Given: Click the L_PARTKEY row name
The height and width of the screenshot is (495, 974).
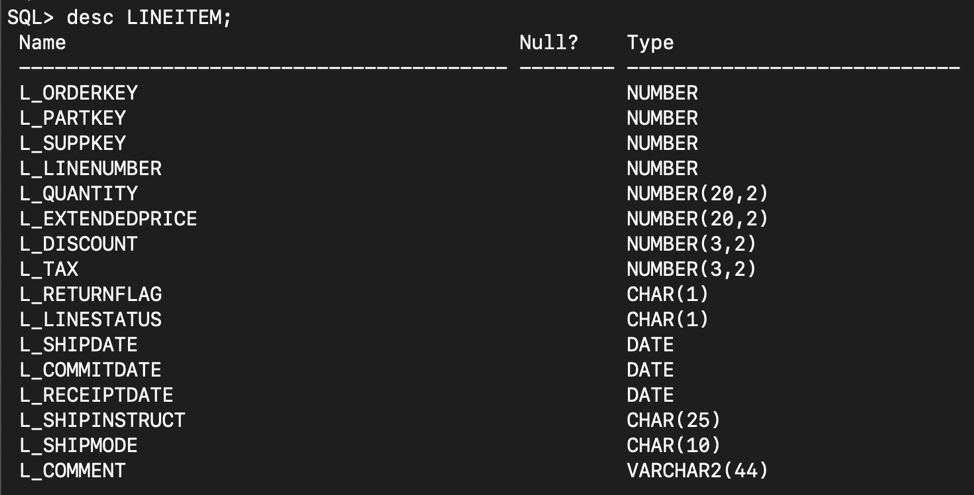Looking at the screenshot, I should click(73, 118).
